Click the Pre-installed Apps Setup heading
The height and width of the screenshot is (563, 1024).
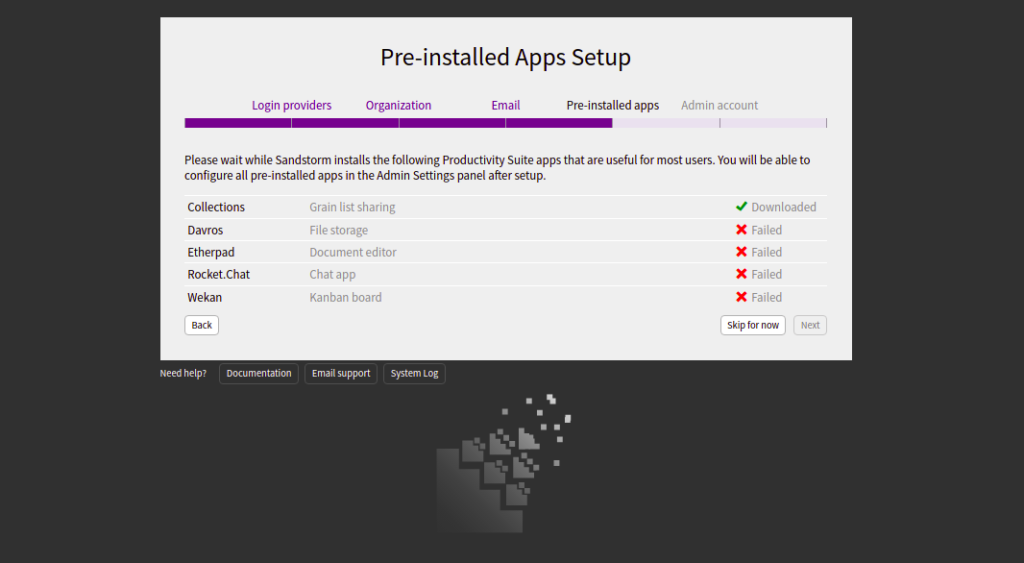point(505,57)
